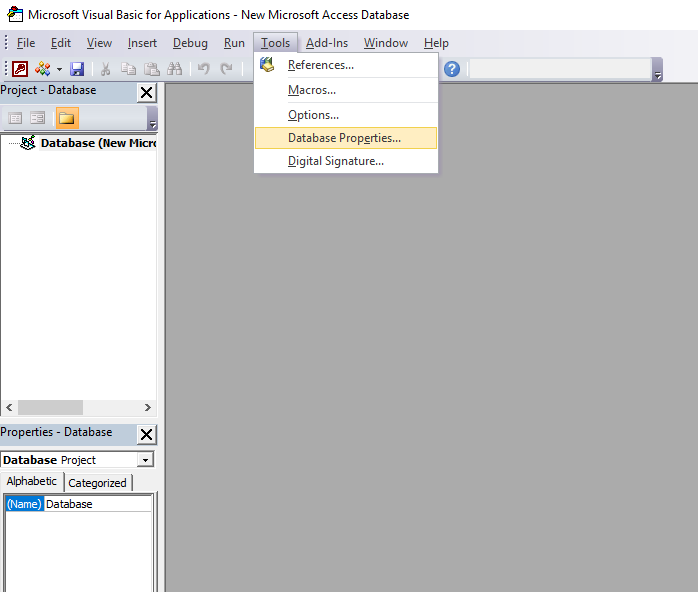Click the VBA application icon in title bar
Image resolution: width=698 pixels, height=592 pixels.
pyautogui.click(x=15, y=14)
